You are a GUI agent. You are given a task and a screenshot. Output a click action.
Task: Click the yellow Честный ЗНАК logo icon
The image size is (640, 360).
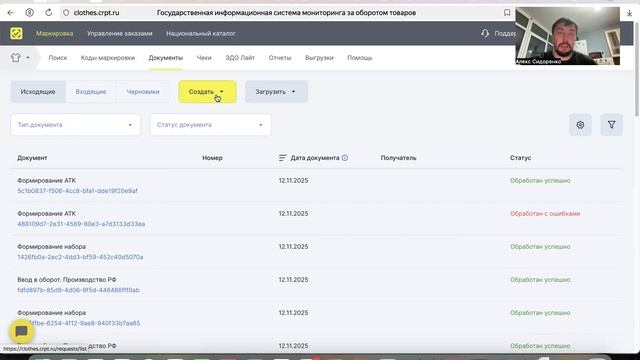(16, 33)
